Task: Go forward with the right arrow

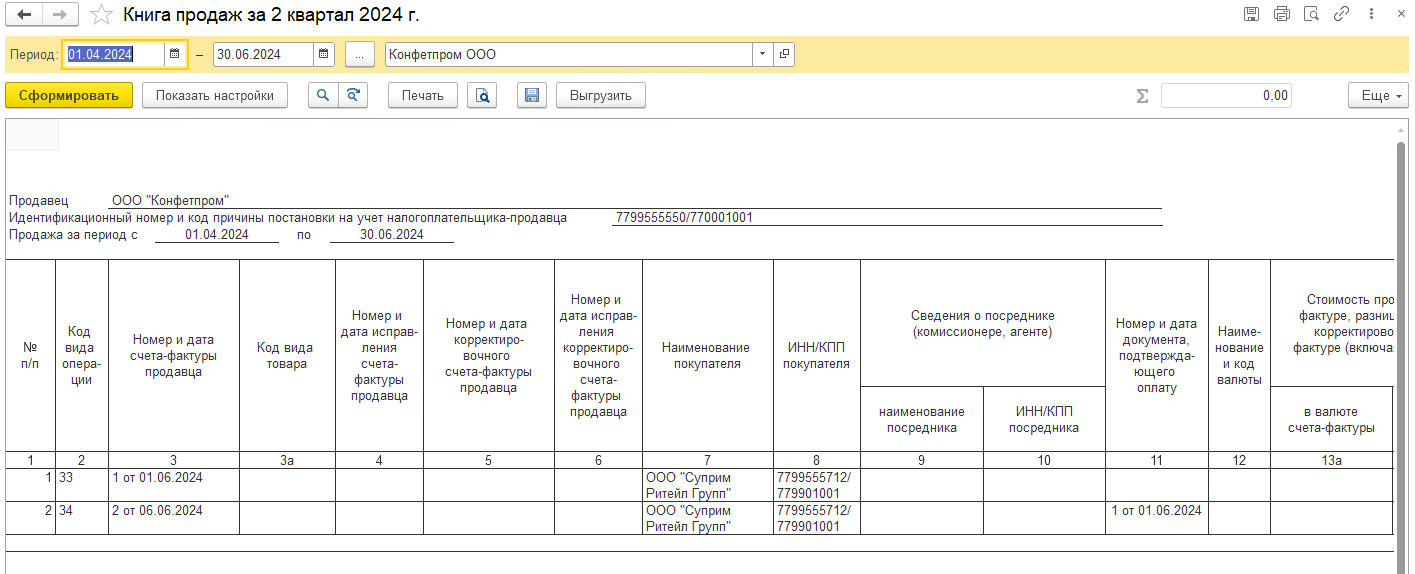Action: (x=59, y=14)
